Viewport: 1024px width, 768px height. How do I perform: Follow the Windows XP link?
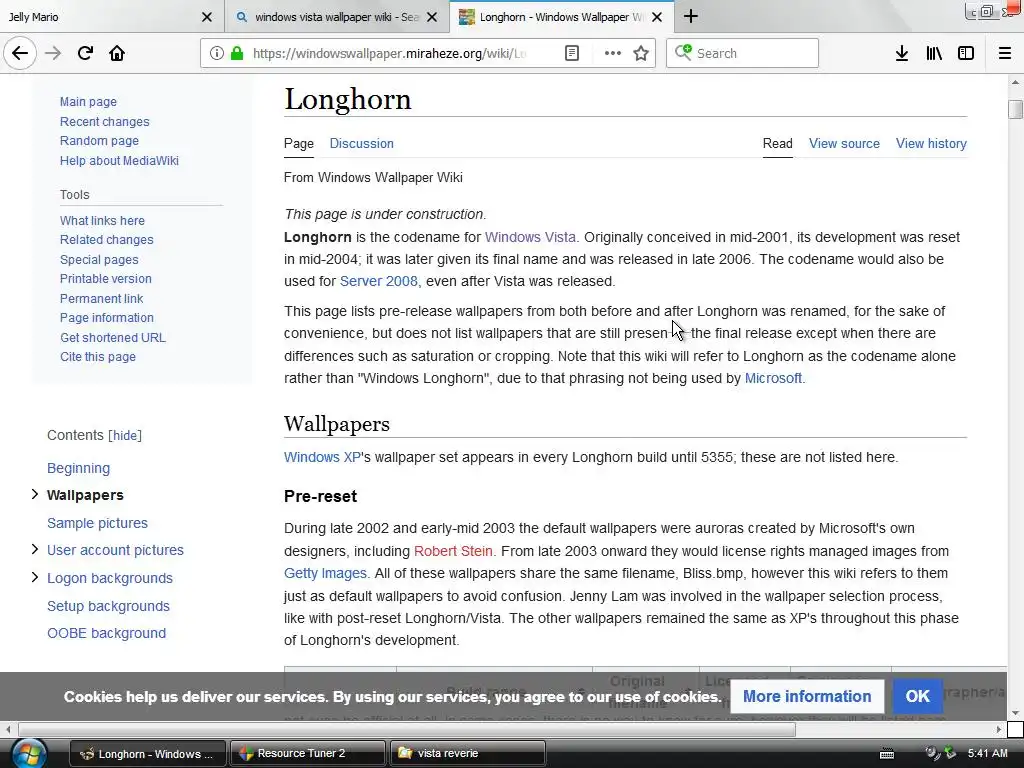322,457
